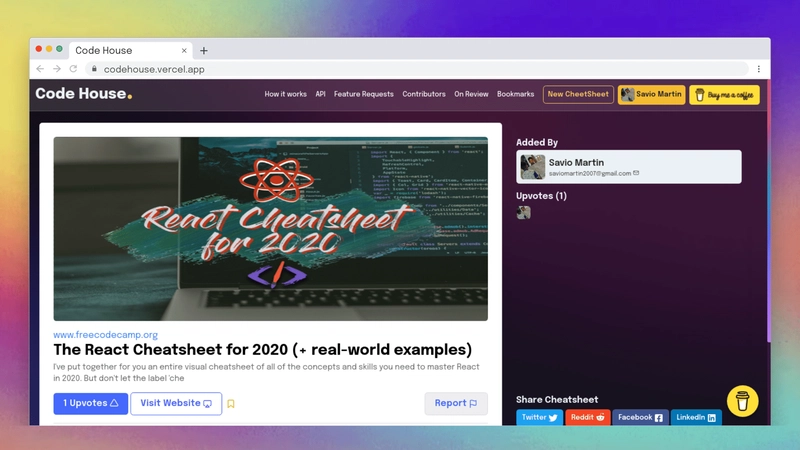Go to Bookmarks in the navbar
The width and height of the screenshot is (800, 450).
pos(515,94)
